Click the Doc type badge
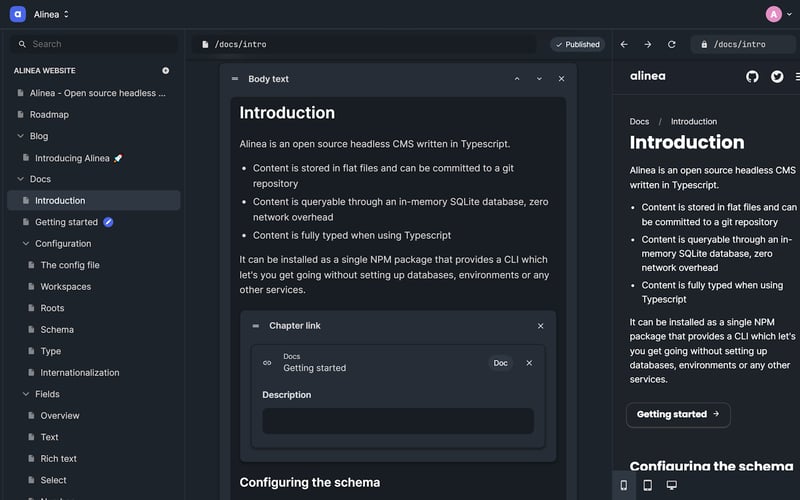The image size is (800, 500). (x=501, y=363)
